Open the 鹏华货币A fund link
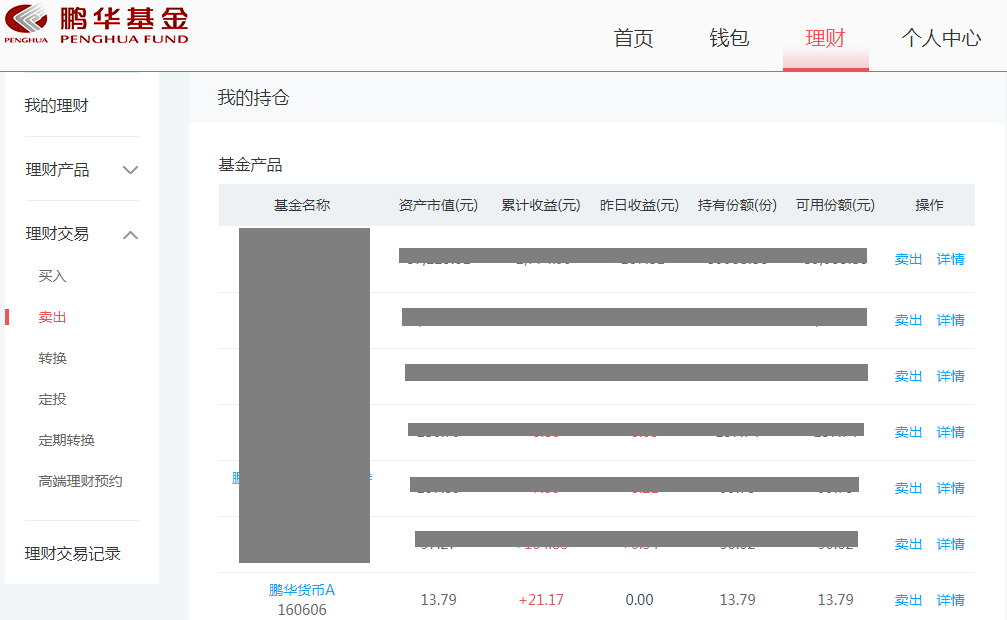Screen dimensions: 1007x620 [302, 590]
